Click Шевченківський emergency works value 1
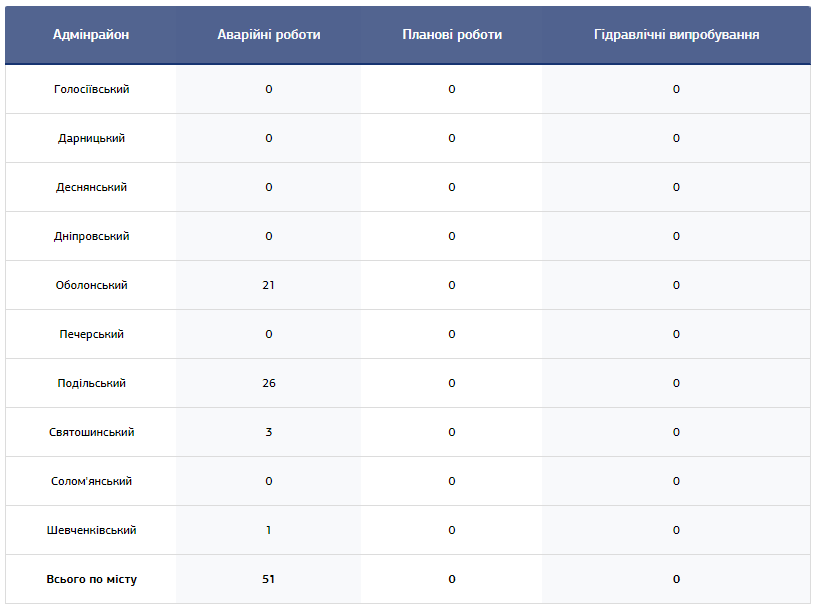Viewport: 818px width, 612px height. [268, 531]
